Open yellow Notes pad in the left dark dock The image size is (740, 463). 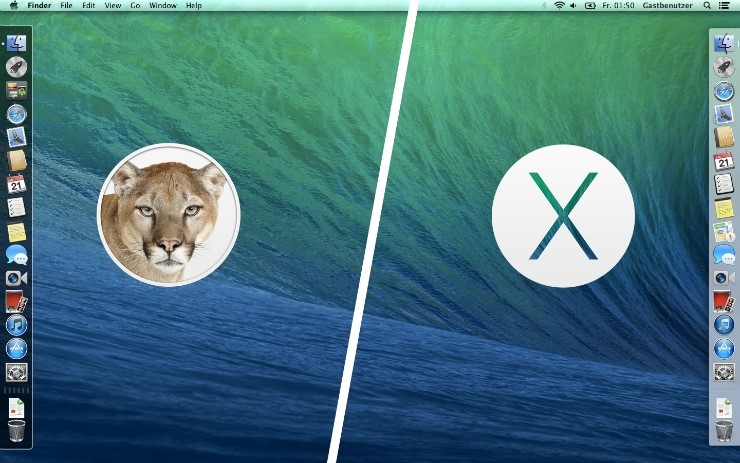(x=17, y=231)
